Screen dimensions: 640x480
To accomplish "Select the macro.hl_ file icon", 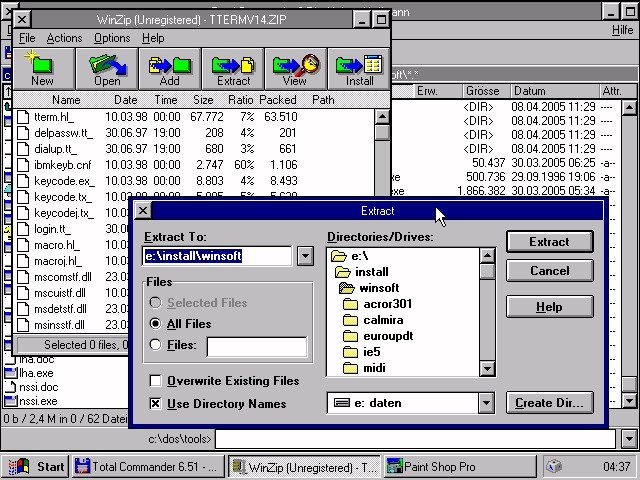I will click(23, 245).
